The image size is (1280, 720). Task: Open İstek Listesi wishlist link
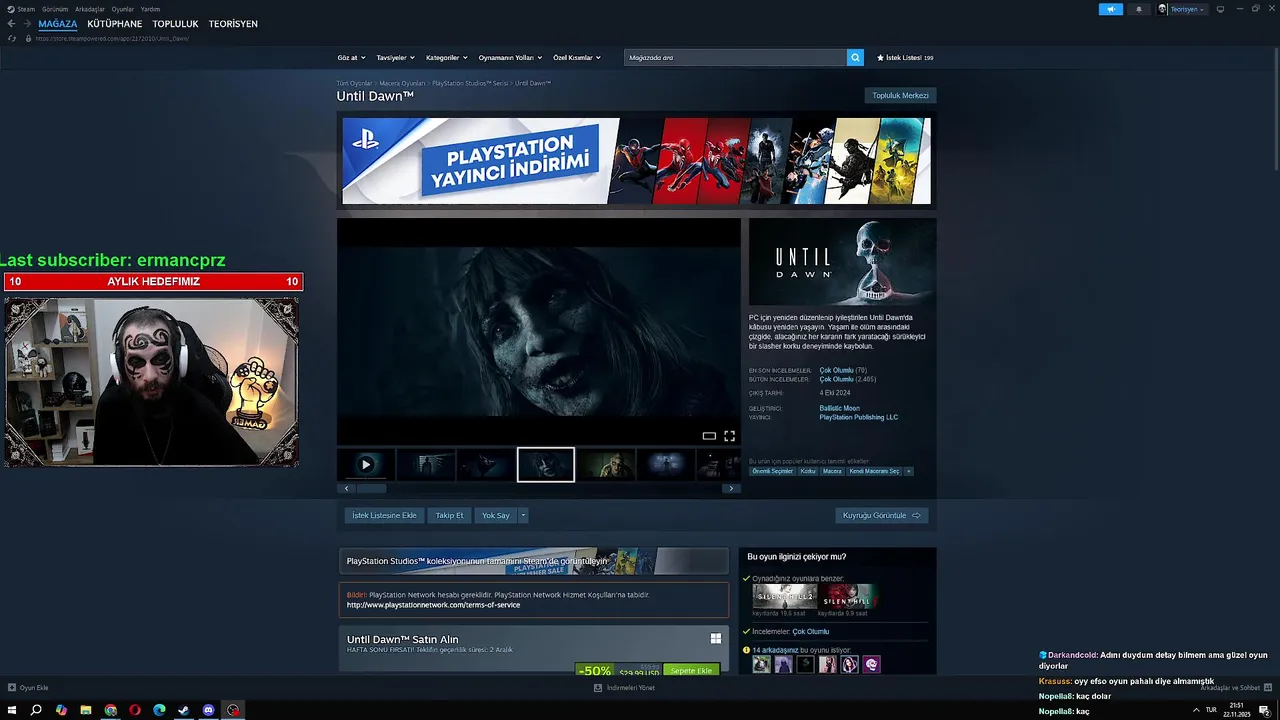905,58
